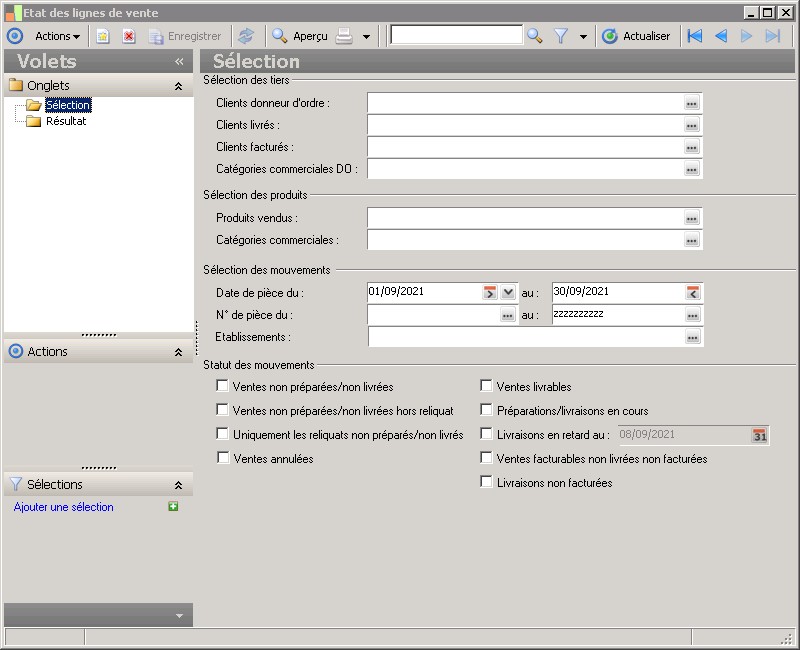Click the search magnifier icon

click(535, 36)
